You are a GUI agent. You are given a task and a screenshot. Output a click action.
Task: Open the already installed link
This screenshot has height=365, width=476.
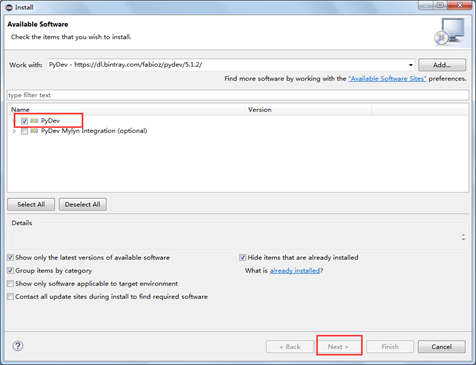295,271
